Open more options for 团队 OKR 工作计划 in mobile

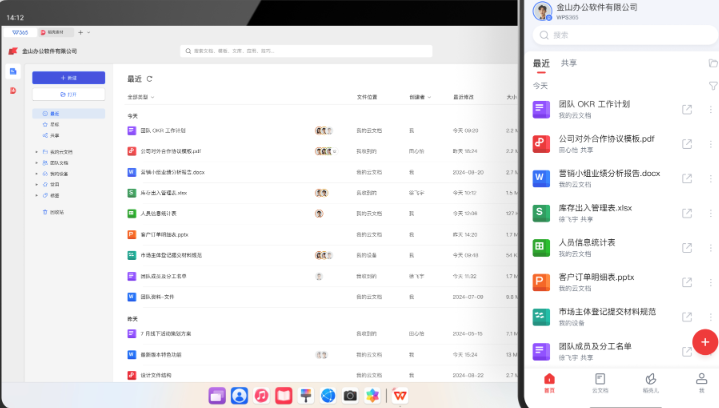(x=710, y=110)
